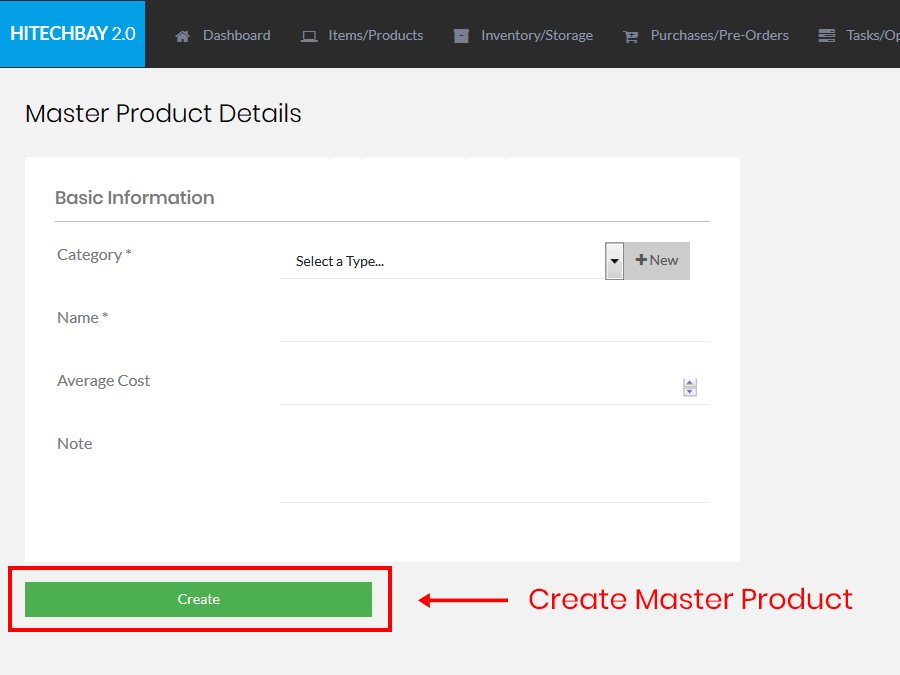Click the home icon beside Dashboard
Viewport: 900px width, 675px height.
182,36
